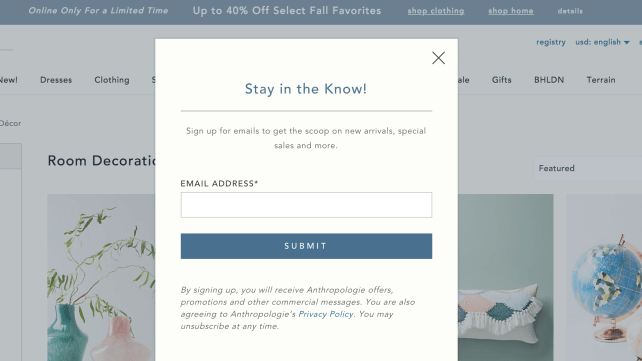View promotion details in top banner
Viewport: 642px width, 361px height.
pyautogui.click(x=570, y=11)
